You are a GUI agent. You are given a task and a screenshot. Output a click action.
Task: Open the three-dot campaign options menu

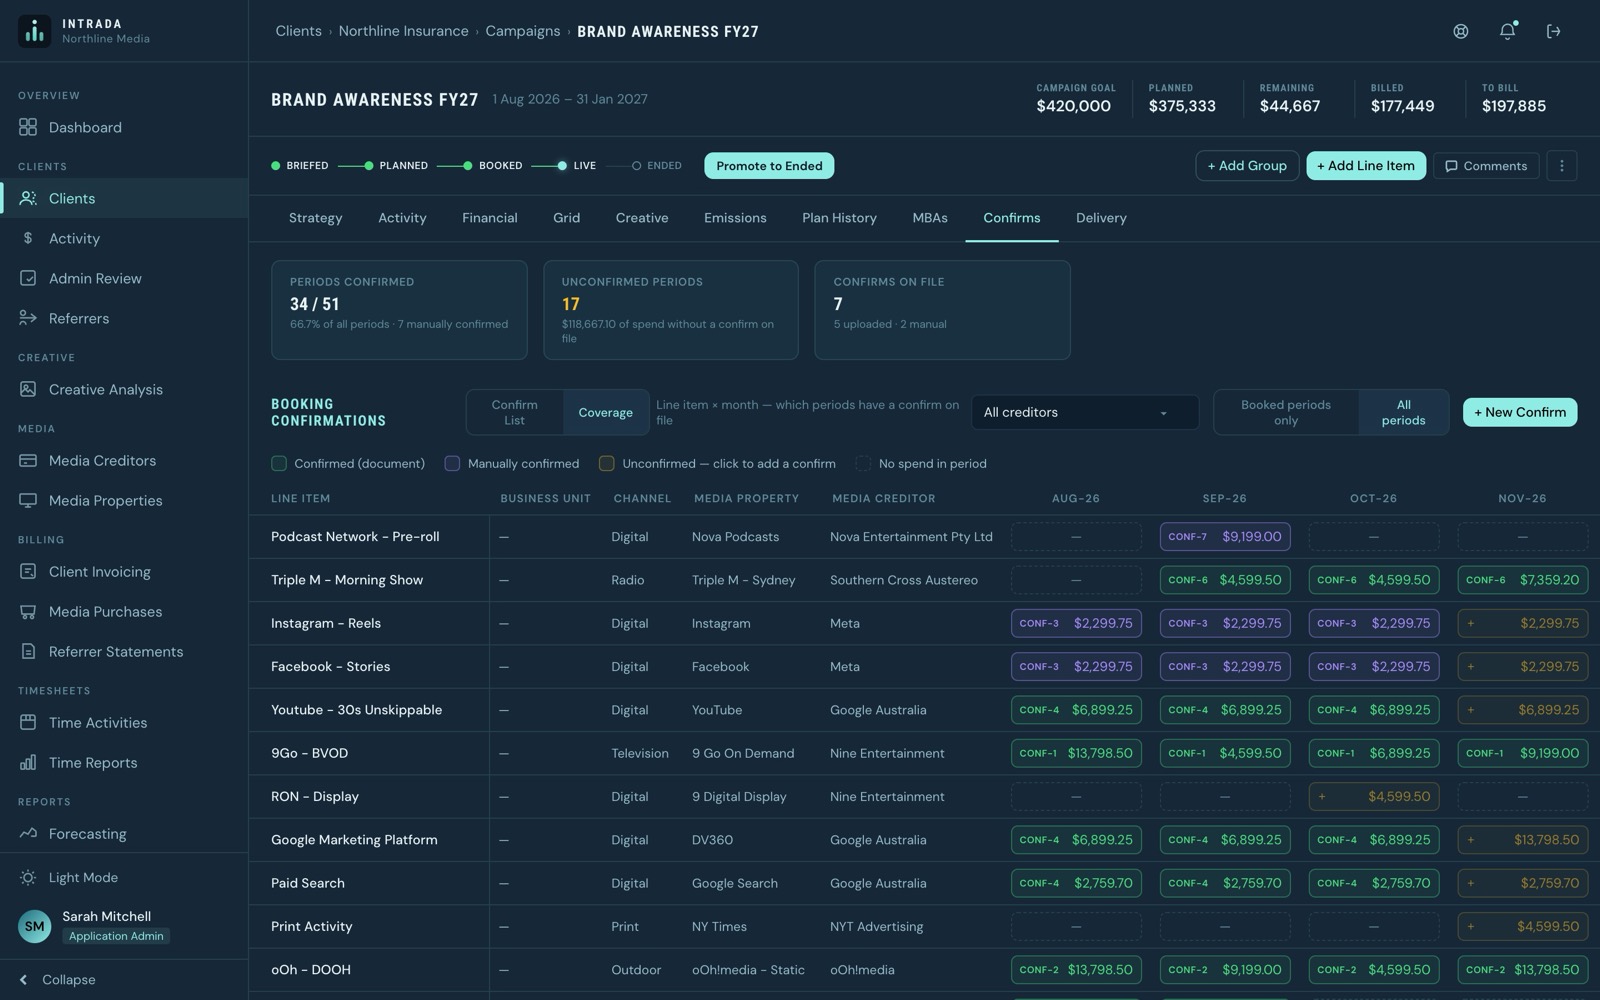click(x=1562, y=166)
